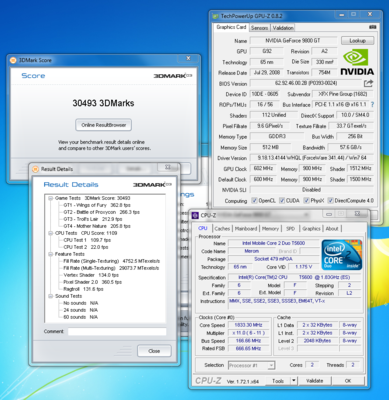Screen dimensions: 389x400
Task: Click the Lookup button in GPU-Z
Action: pyautogui.click(x=357, y=41)
